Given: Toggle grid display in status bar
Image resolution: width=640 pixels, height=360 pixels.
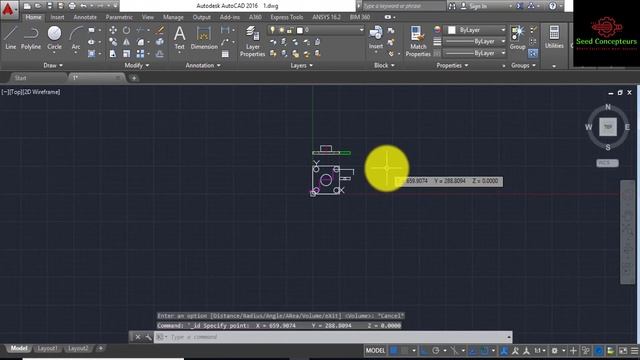Looking at the screenshot, I should click(x=394, y=351).
